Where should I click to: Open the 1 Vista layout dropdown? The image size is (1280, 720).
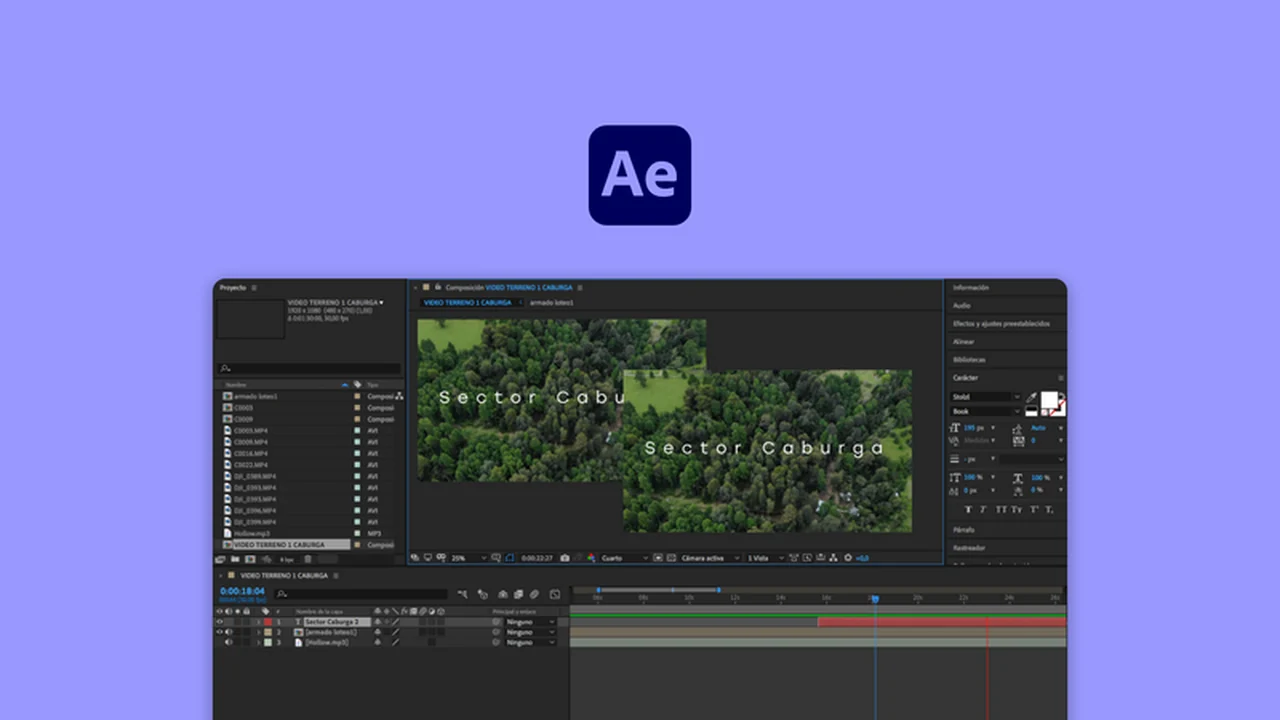point(765,558)
